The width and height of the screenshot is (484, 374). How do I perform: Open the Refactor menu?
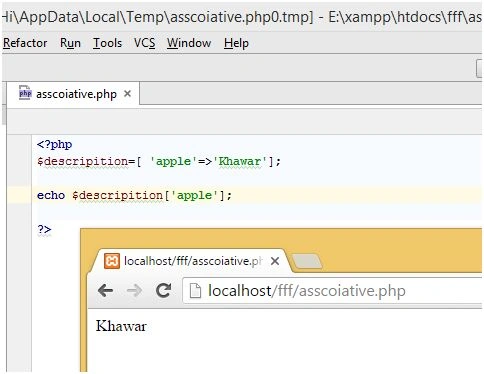pos(25,43)
